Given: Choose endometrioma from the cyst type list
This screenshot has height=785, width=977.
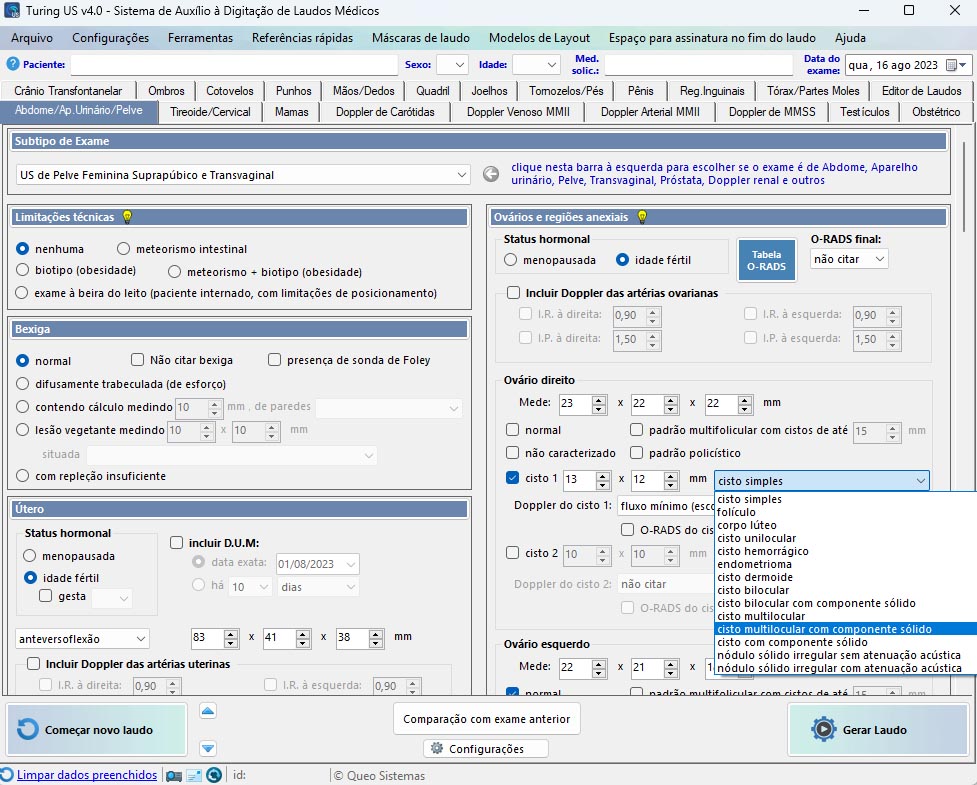Looking at the screenshot, I should click(x=754, y=564).
